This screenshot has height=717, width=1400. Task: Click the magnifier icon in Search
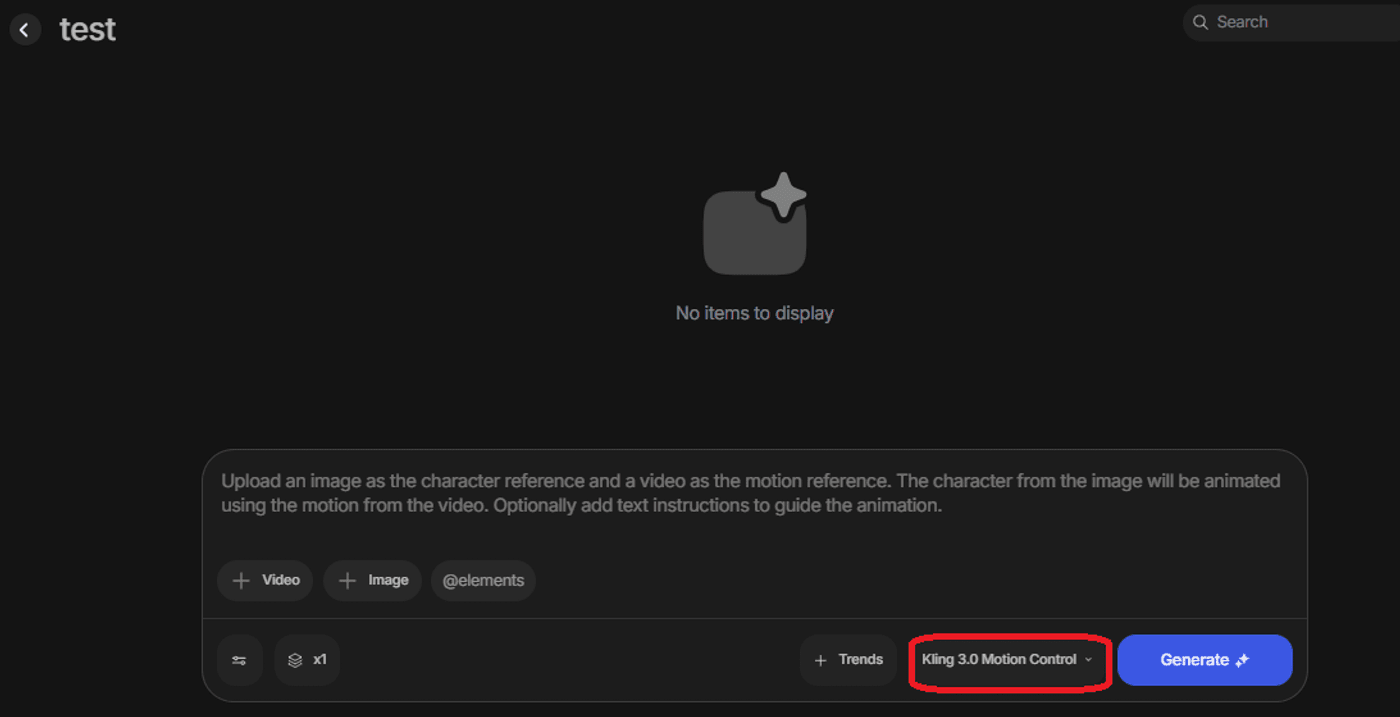1200,22
